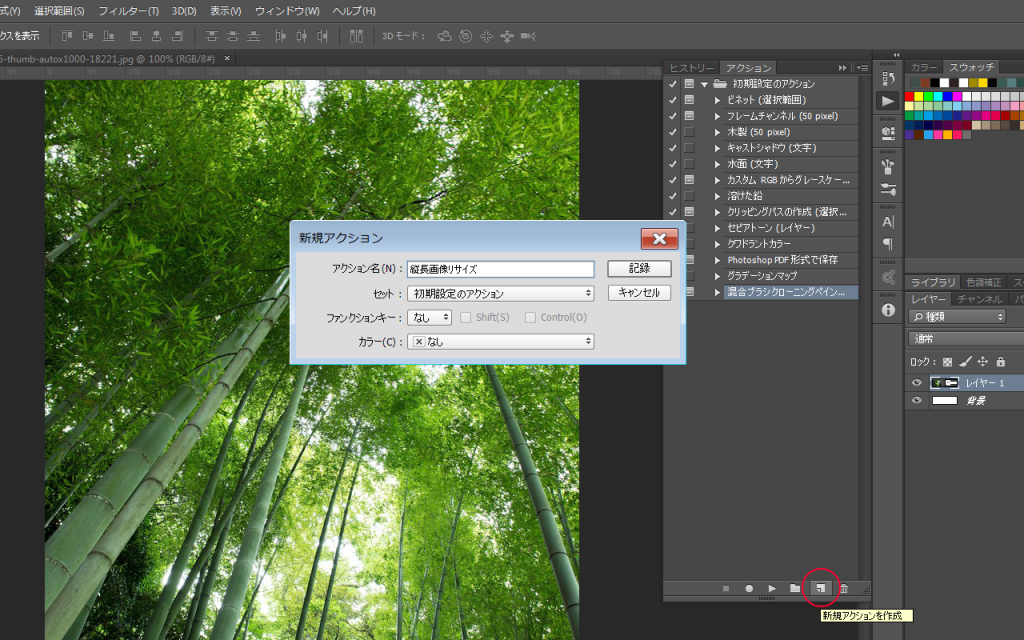Open the フィルター menu
The height and width of the screenshot is (640, 1024).
click(128, 11)
